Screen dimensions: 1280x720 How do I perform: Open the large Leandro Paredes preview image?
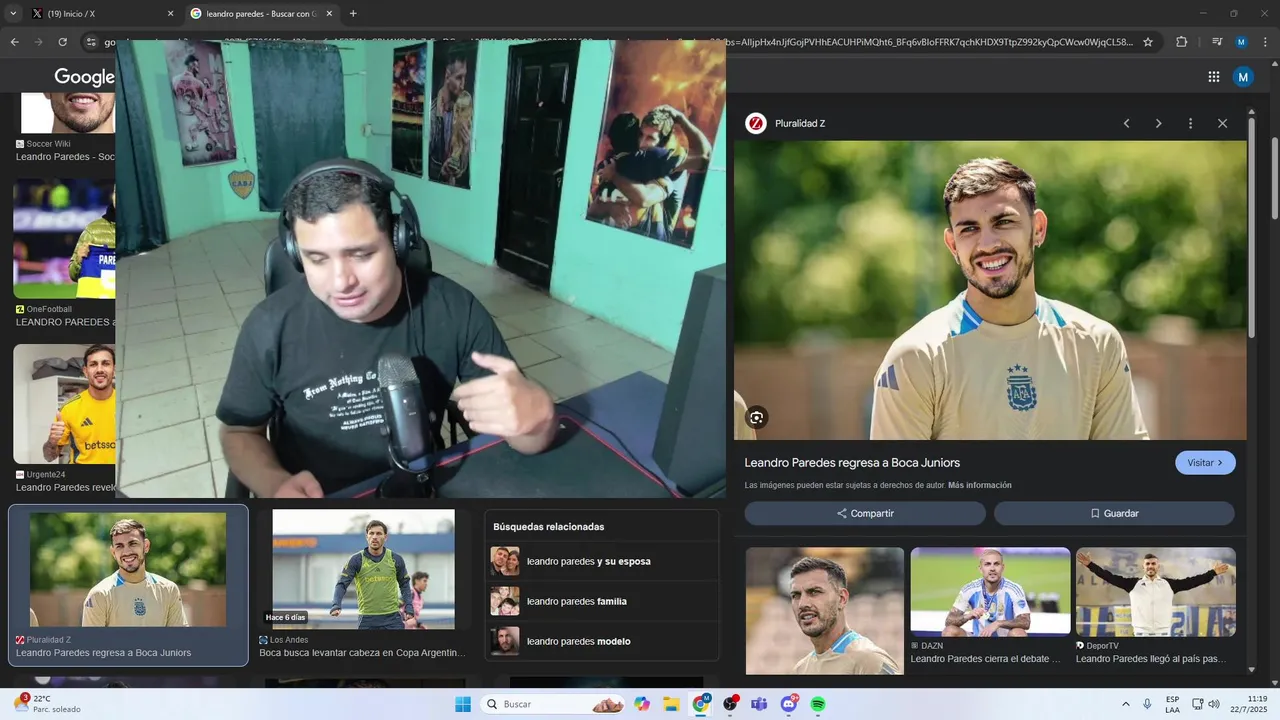tap(990, 290)
